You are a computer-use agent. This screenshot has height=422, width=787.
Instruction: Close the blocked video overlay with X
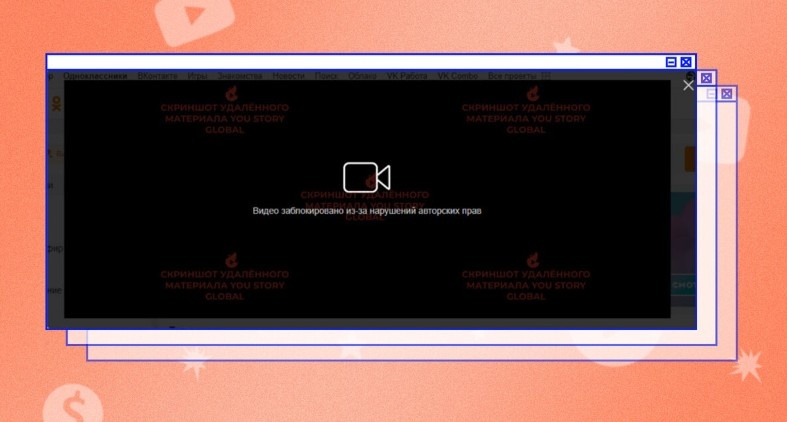click(x=688, y=85)
